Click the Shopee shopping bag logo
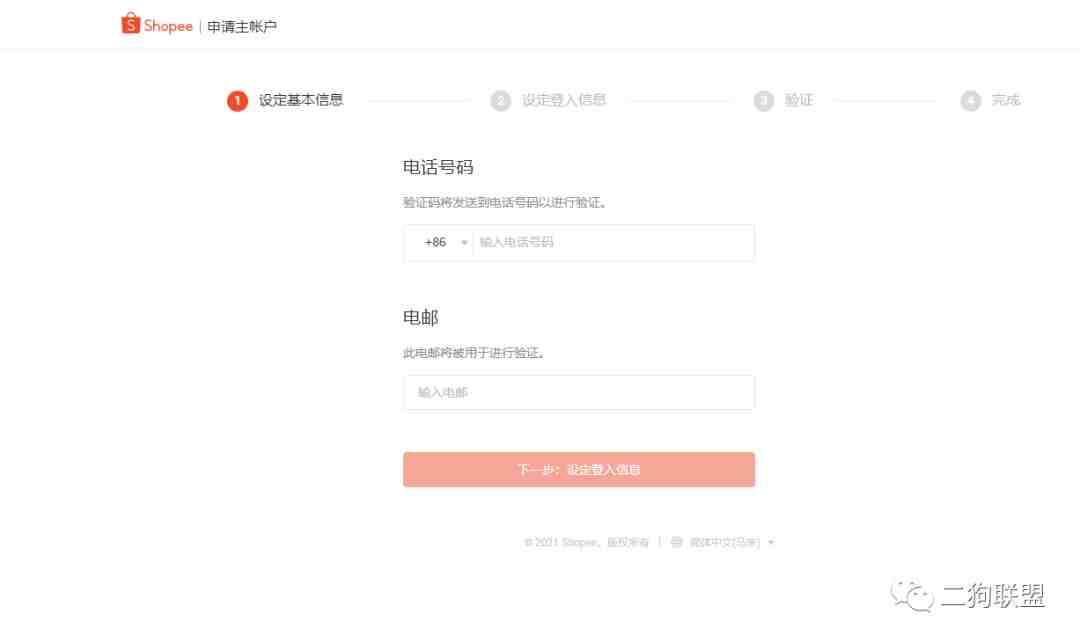Image resolution: width=1080 pixels, height=643 pixels. click(x=130, y=23)
